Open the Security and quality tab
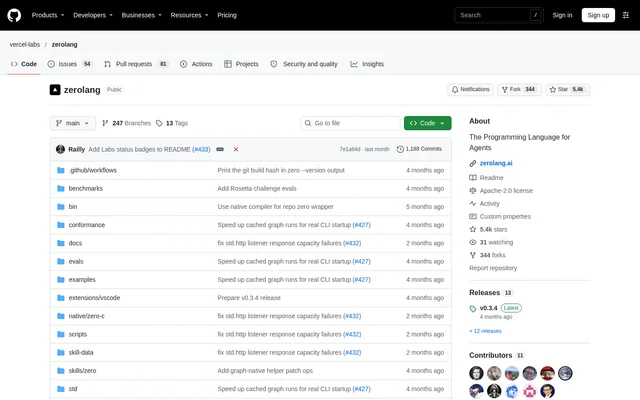Viewport: 640px width, 400px height. 304,64
